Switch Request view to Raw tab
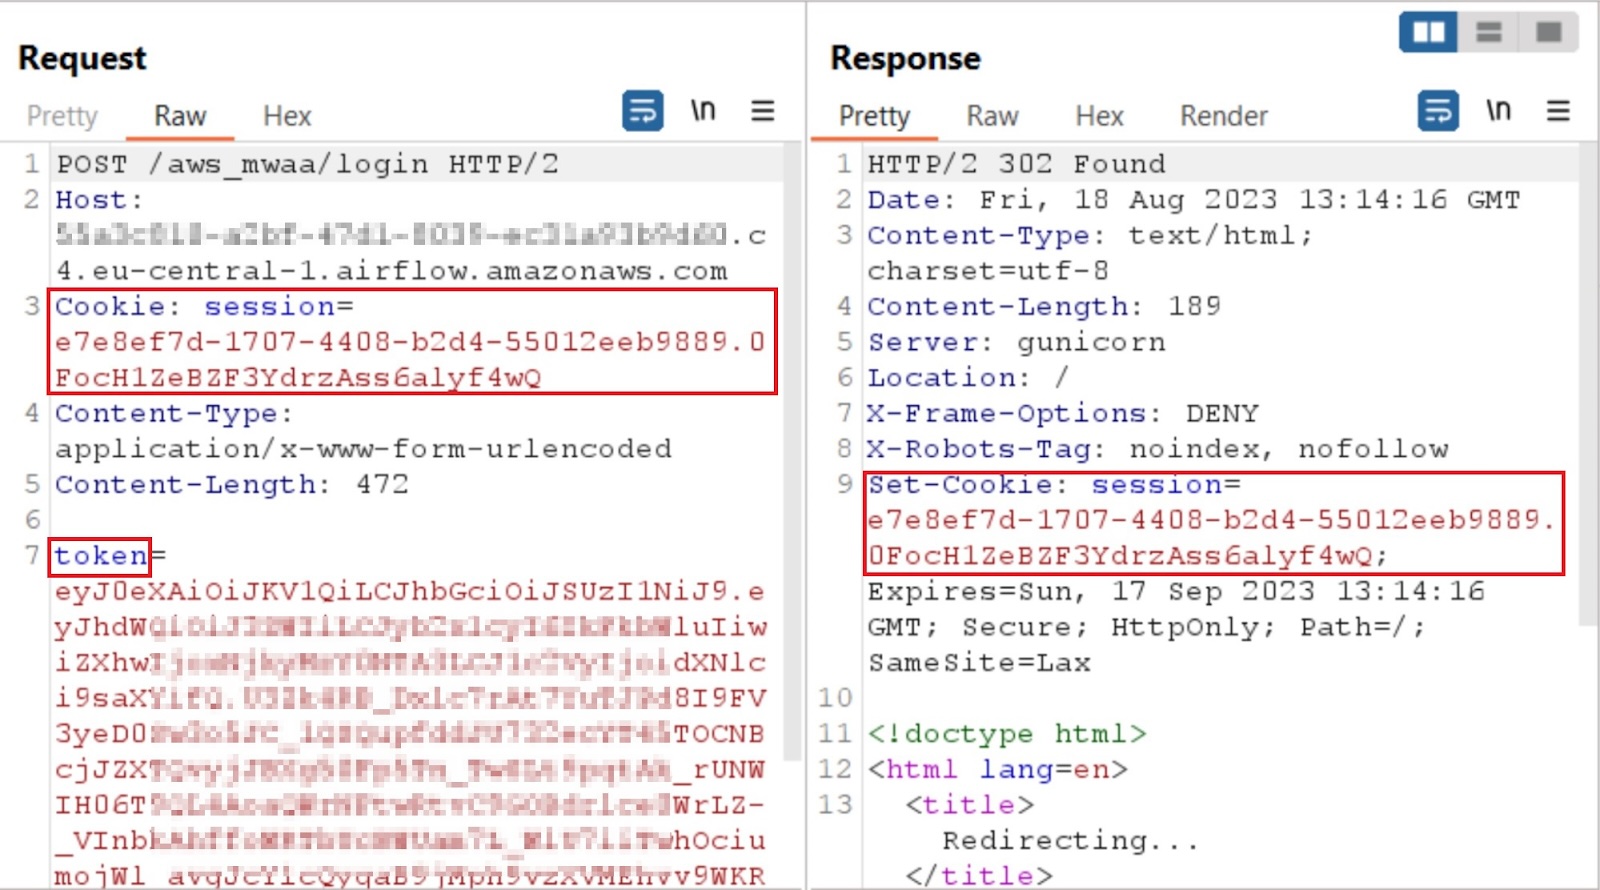This screenshot has height=890, width=1600. point(180,116)
